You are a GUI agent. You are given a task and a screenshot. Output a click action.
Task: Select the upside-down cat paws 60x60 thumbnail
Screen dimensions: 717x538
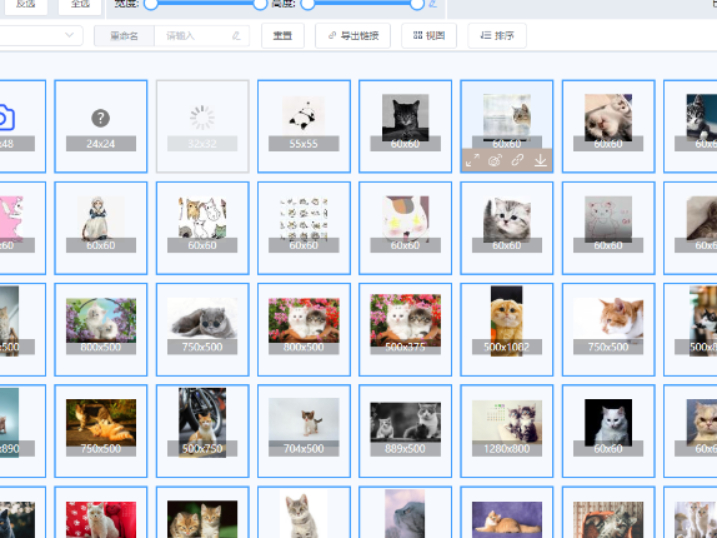609,127
